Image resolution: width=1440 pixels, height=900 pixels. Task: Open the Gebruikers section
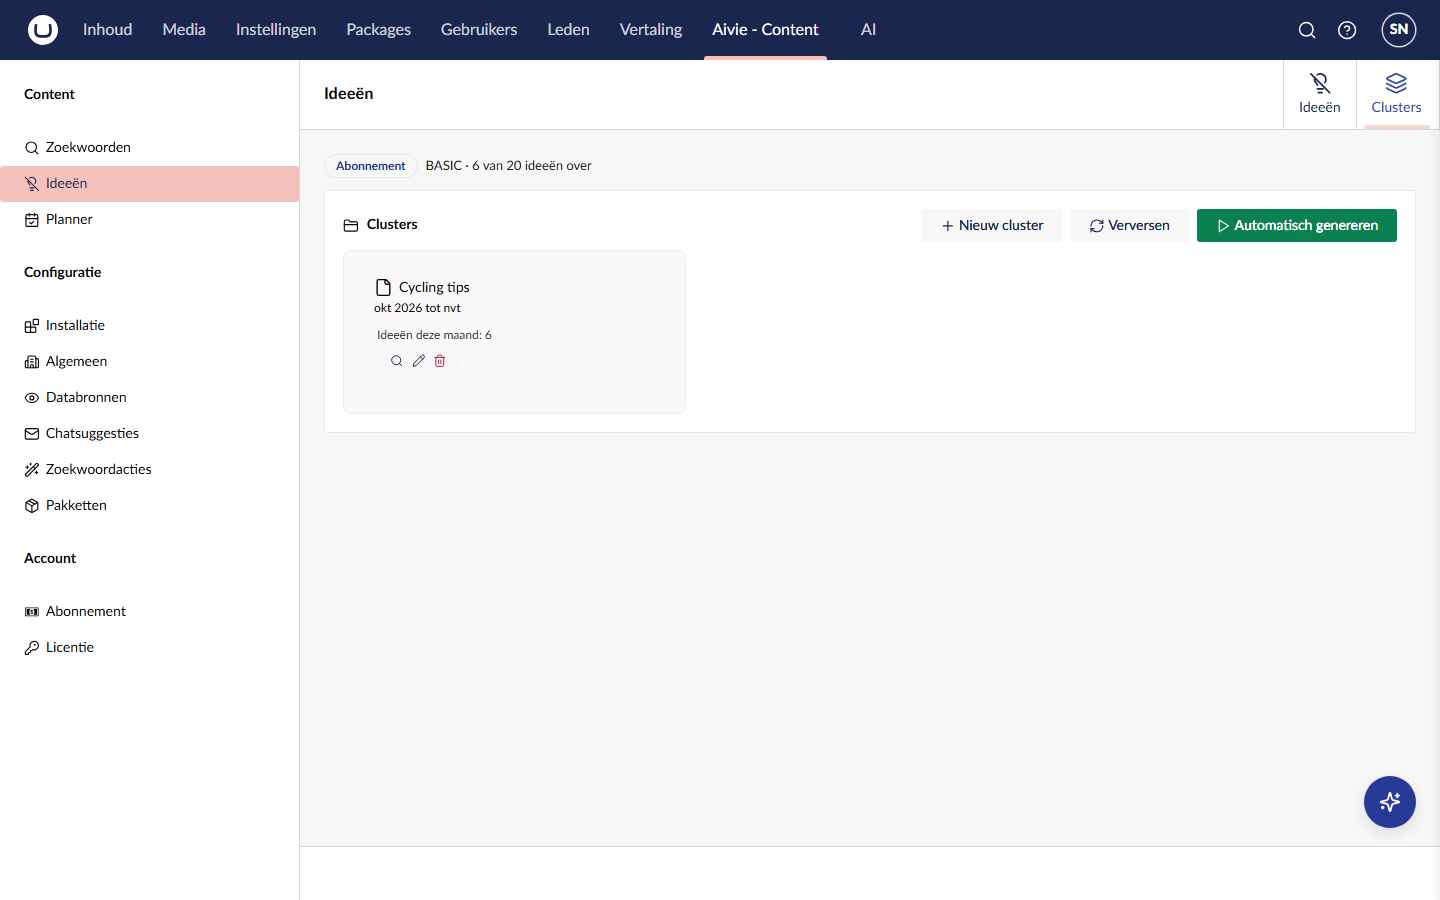(479, 30)
